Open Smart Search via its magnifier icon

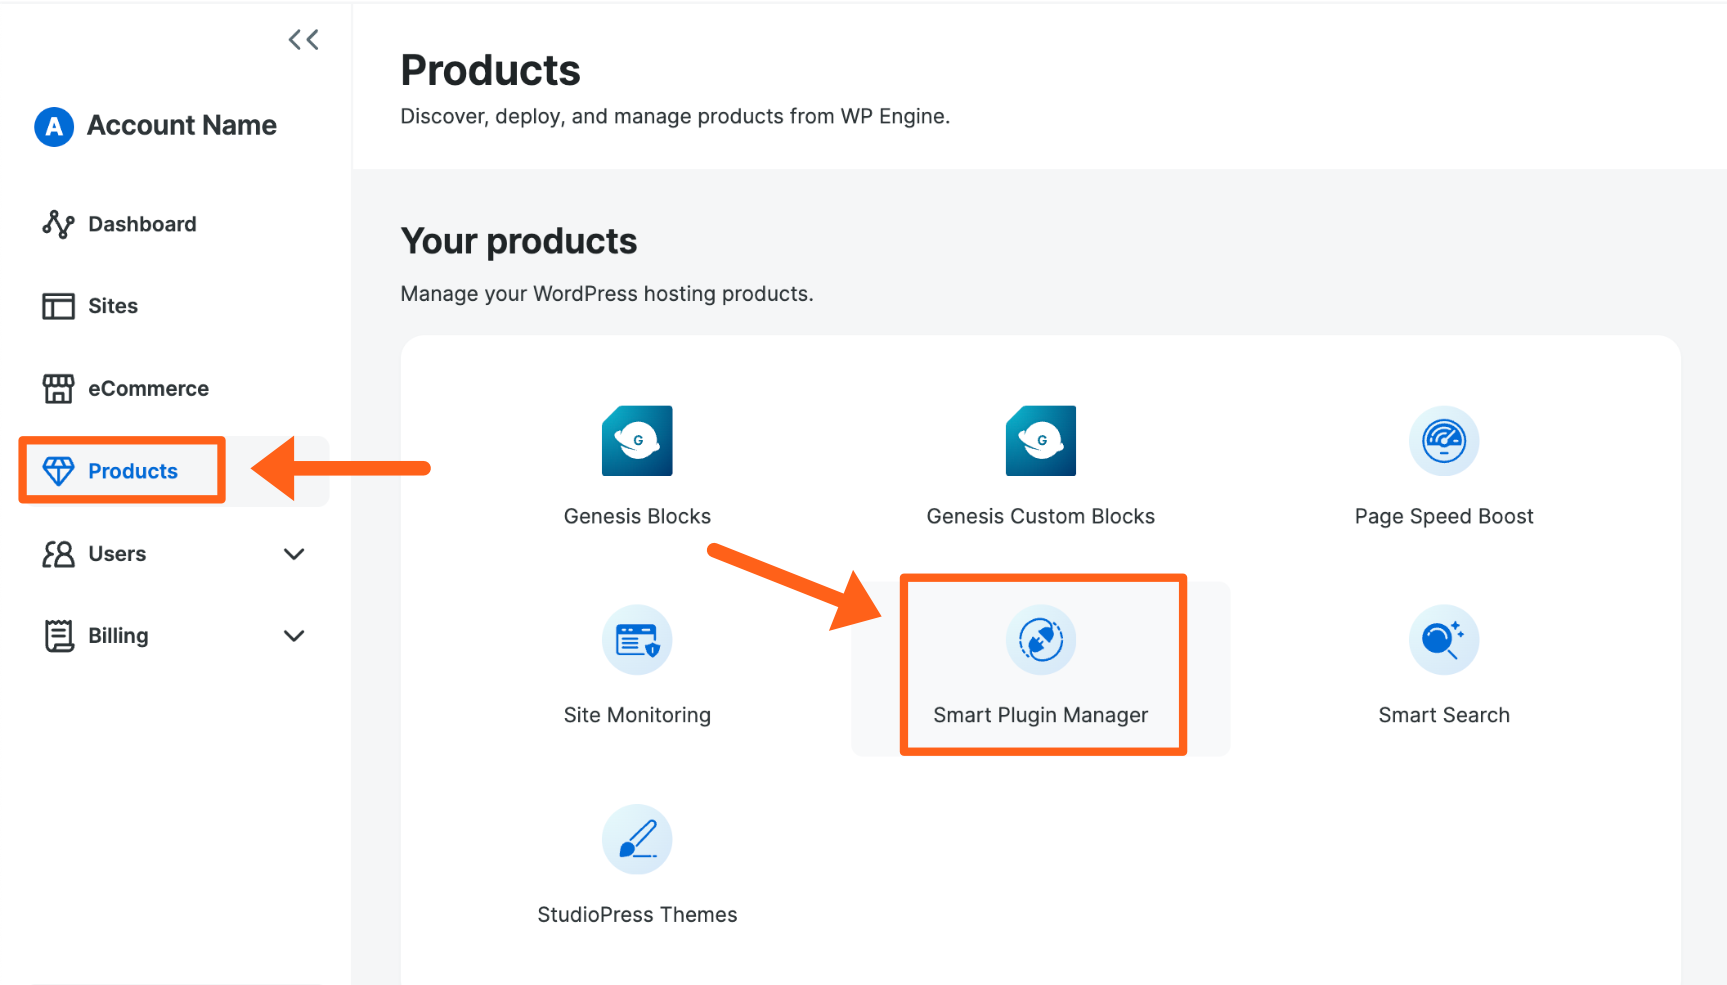[1444, 639]
